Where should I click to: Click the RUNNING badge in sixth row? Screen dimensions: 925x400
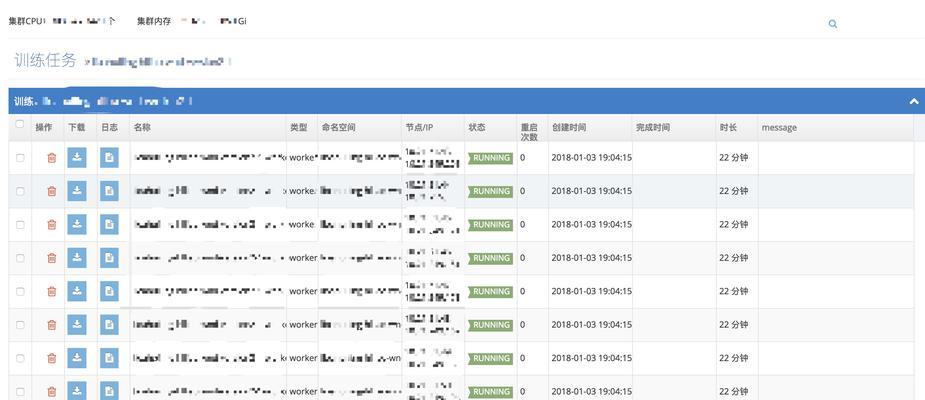click(x=490, y=324)
